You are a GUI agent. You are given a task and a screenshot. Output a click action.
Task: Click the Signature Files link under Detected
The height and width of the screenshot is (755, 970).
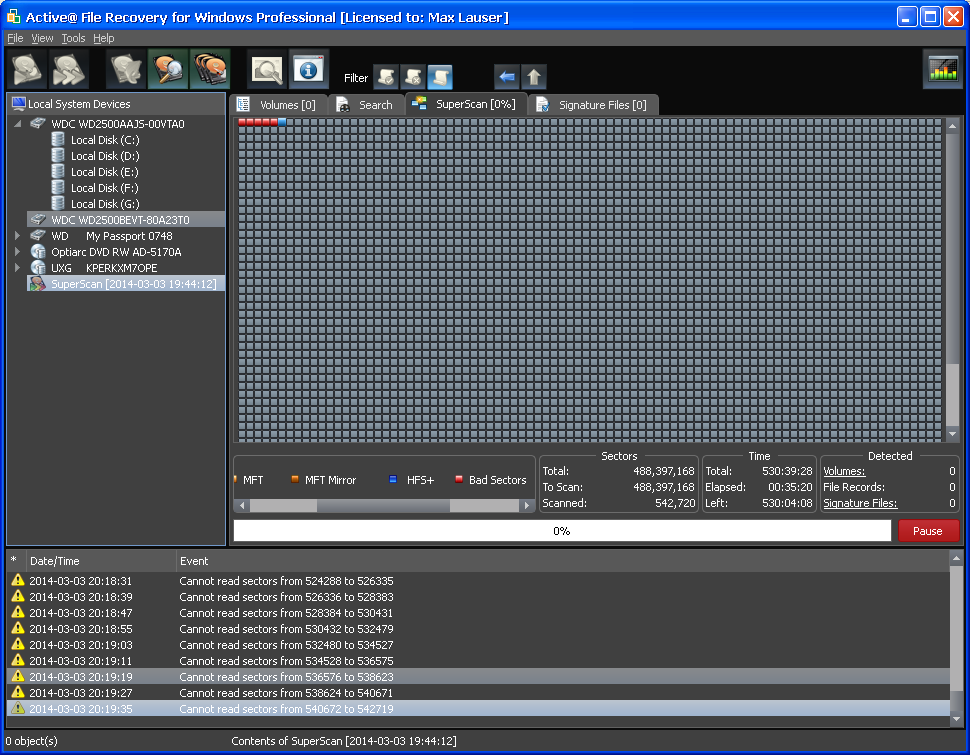(x=860, y=503)
